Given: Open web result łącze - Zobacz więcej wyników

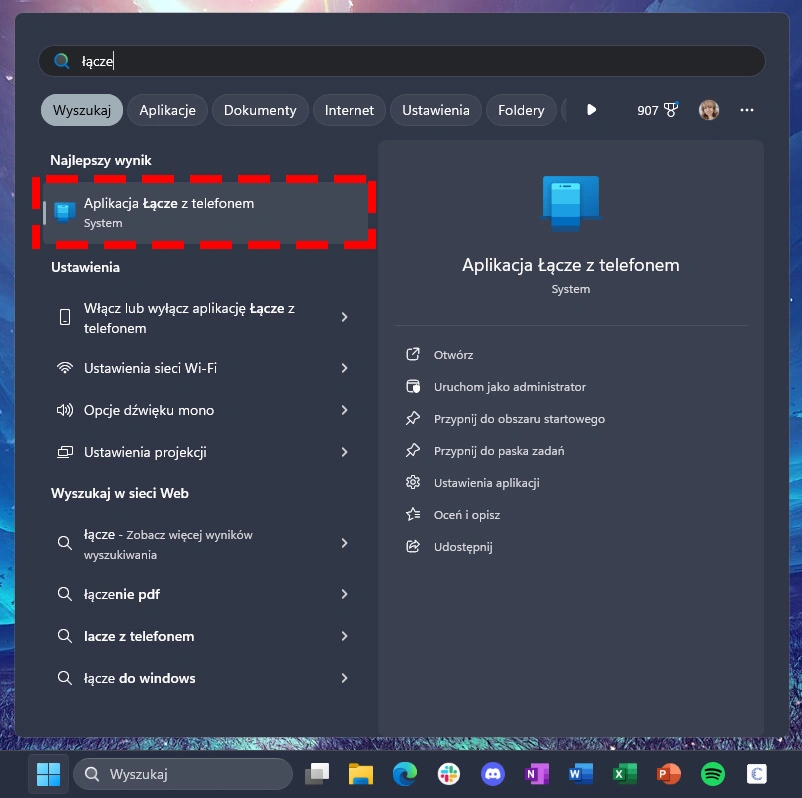Looking at the screenshot, I should (x=205, y=544).
